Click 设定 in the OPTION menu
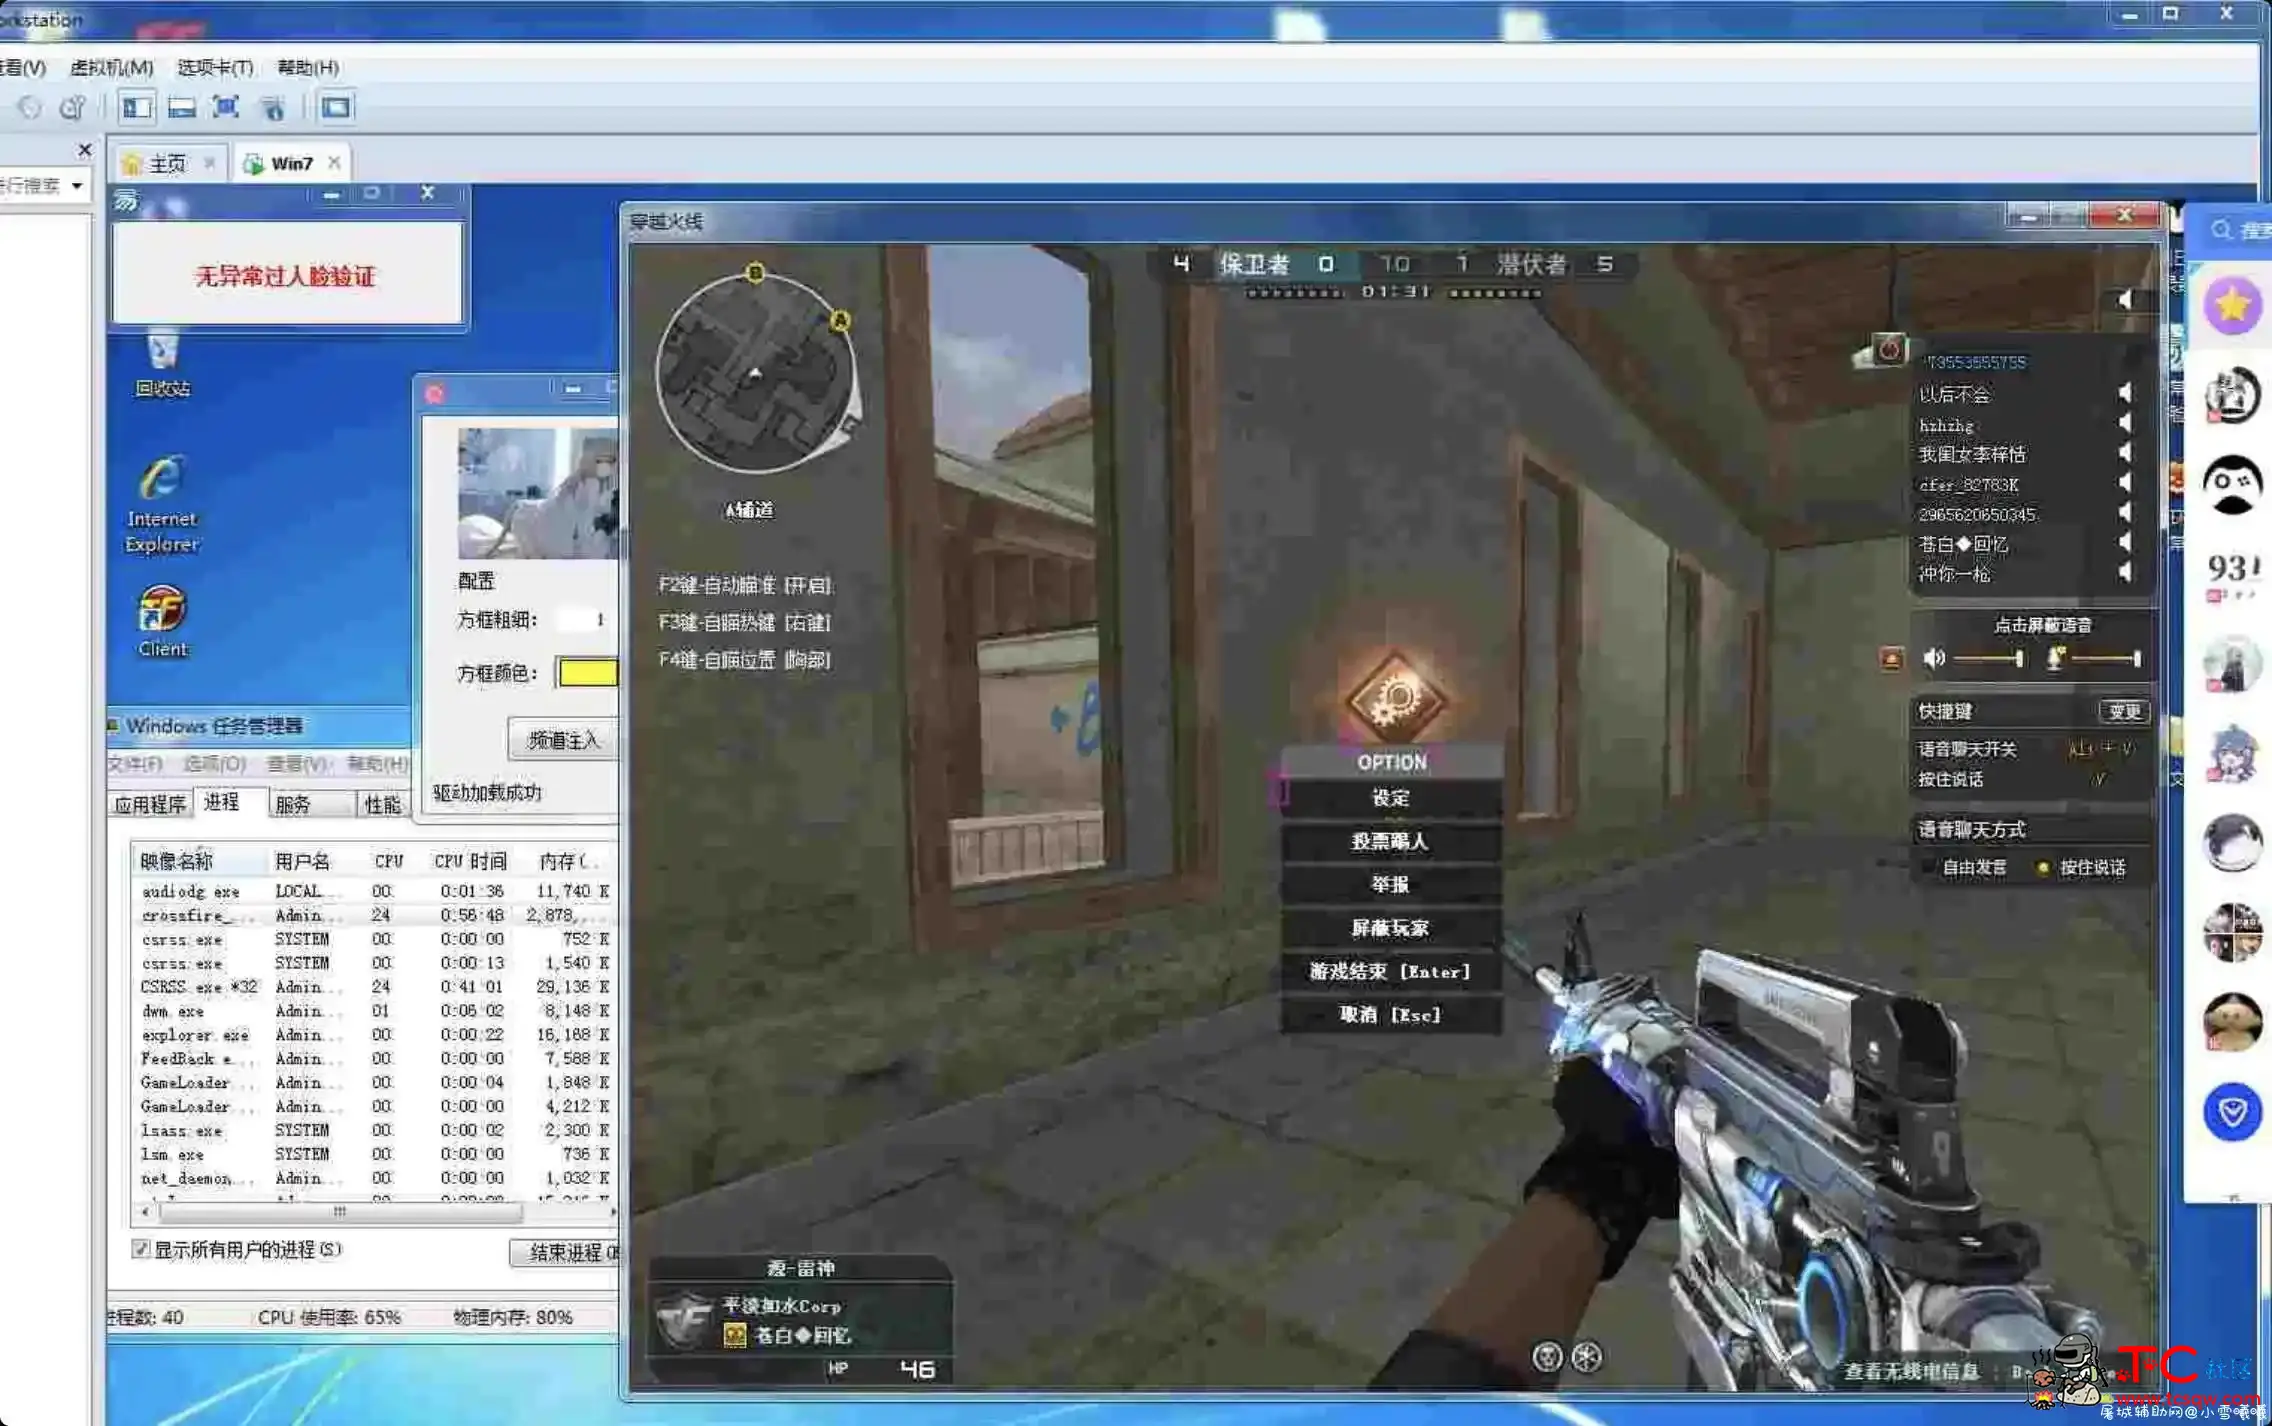This screenshot has width=2272, height=1426. tap(1390, 798)
